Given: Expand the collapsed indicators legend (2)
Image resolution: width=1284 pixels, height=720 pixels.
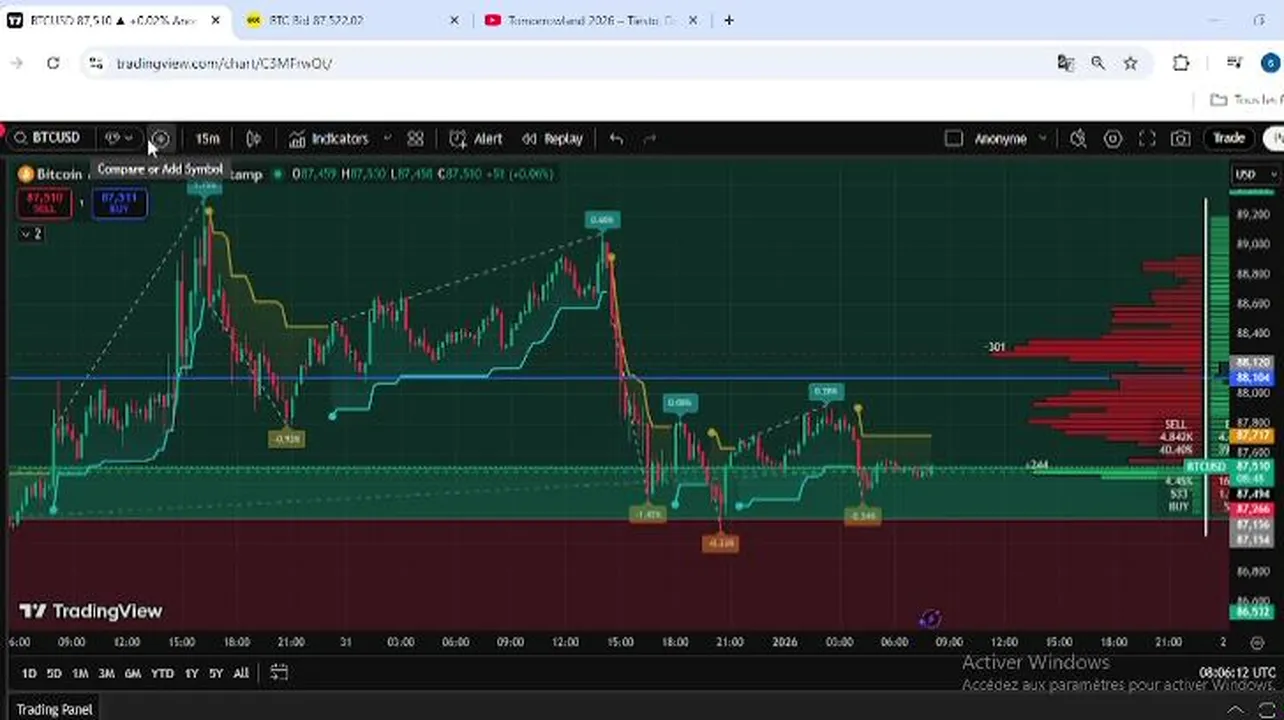Looking at the screenshot, I should [31, 234].
